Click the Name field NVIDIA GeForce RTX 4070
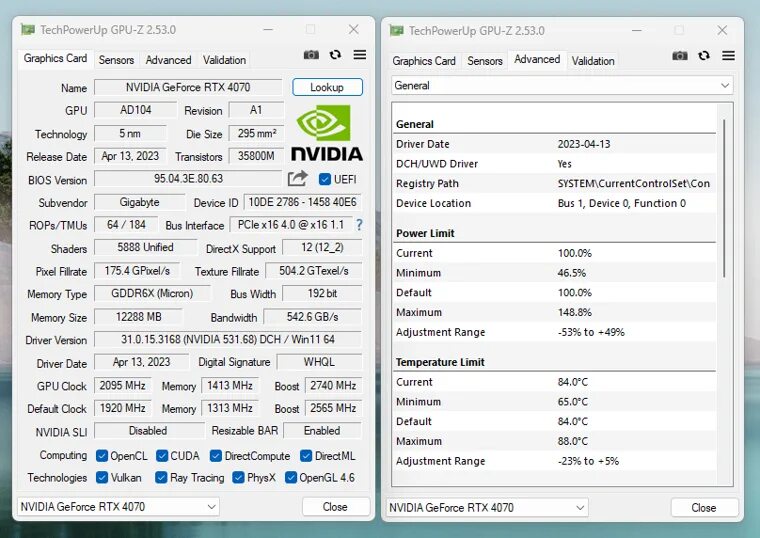Viewport: 760px width, 538px height. coord(188,87)
